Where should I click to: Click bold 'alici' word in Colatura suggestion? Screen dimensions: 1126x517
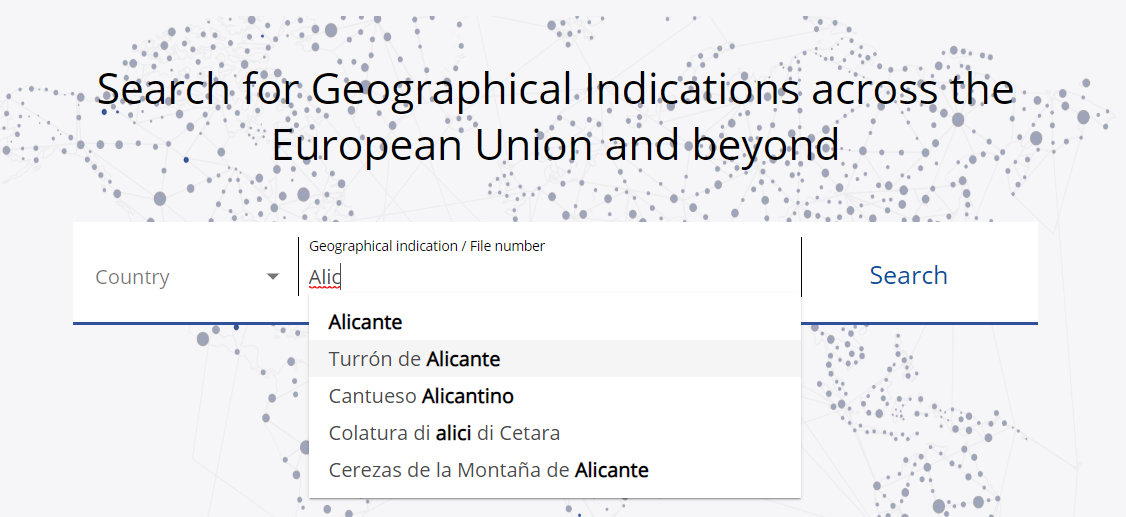(453, 433)
